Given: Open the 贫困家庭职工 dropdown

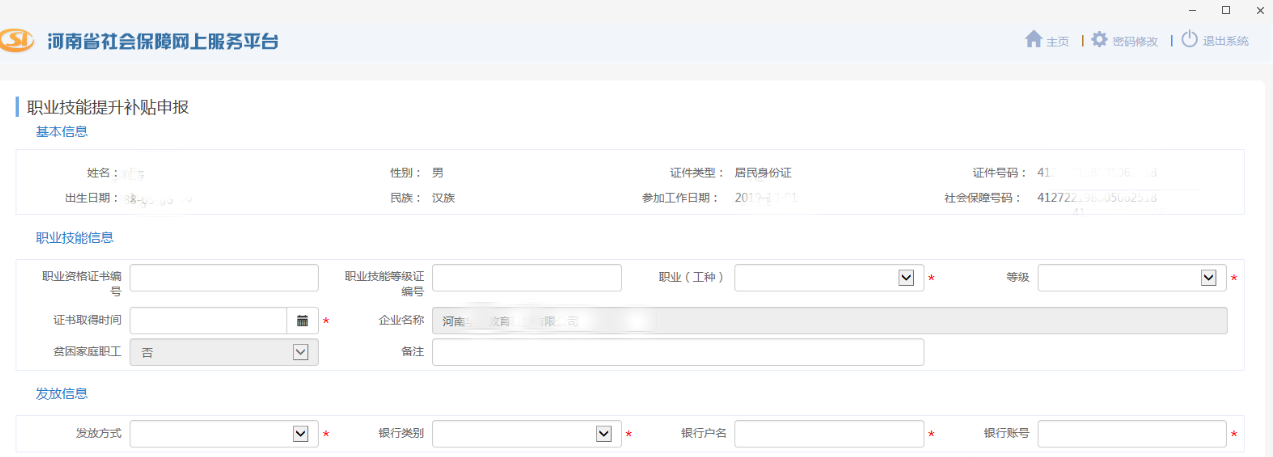Looking at the screenshot, I should 300,352.
